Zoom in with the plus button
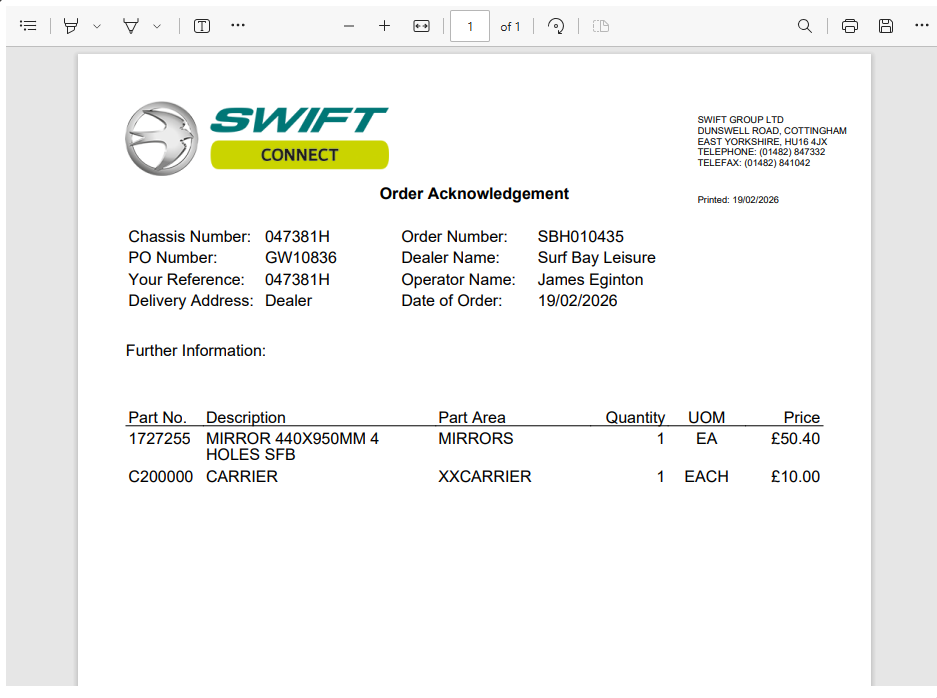 click(384, 26)
